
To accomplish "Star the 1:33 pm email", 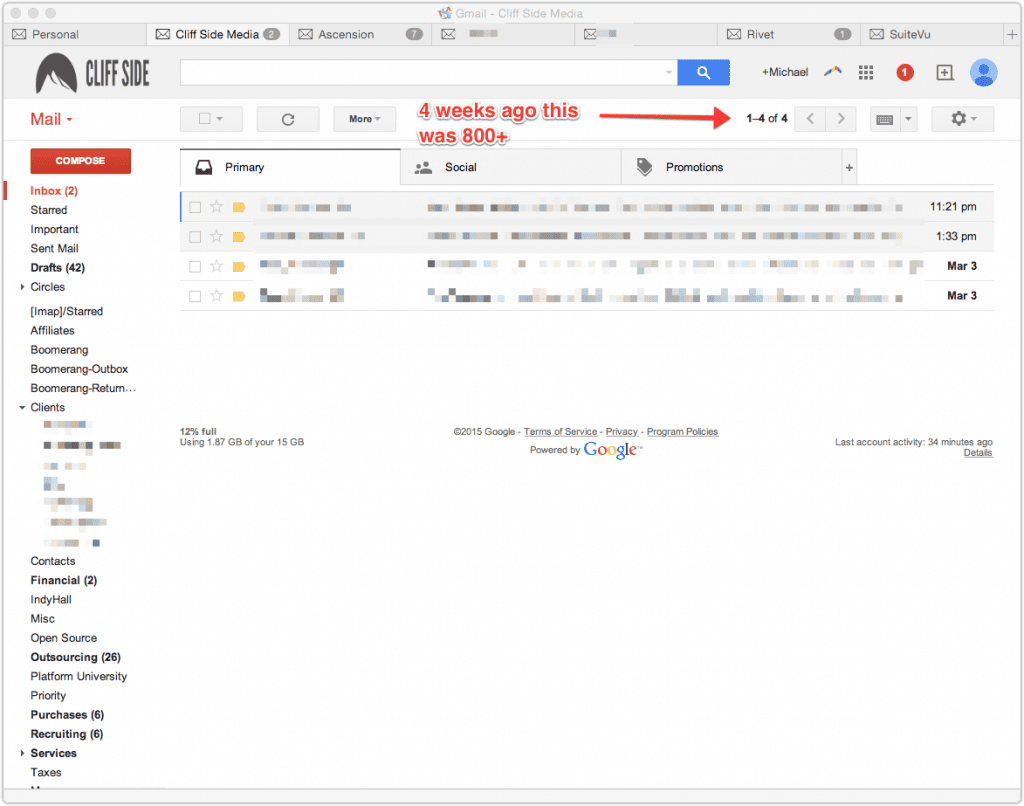I will click(216, 236).
